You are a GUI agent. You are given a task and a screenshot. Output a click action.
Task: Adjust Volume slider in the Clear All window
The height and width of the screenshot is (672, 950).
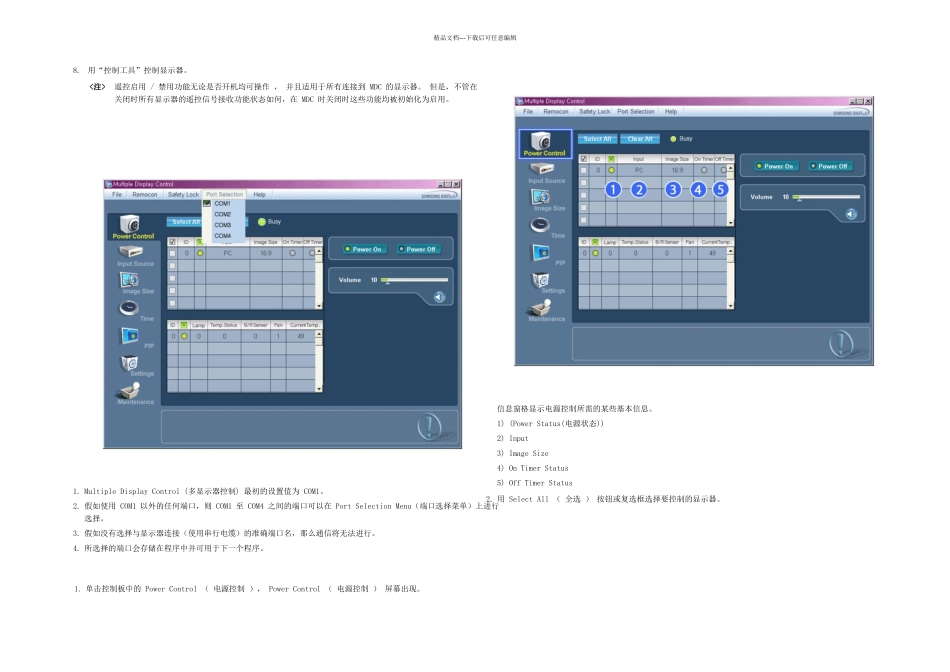[826, 197]
